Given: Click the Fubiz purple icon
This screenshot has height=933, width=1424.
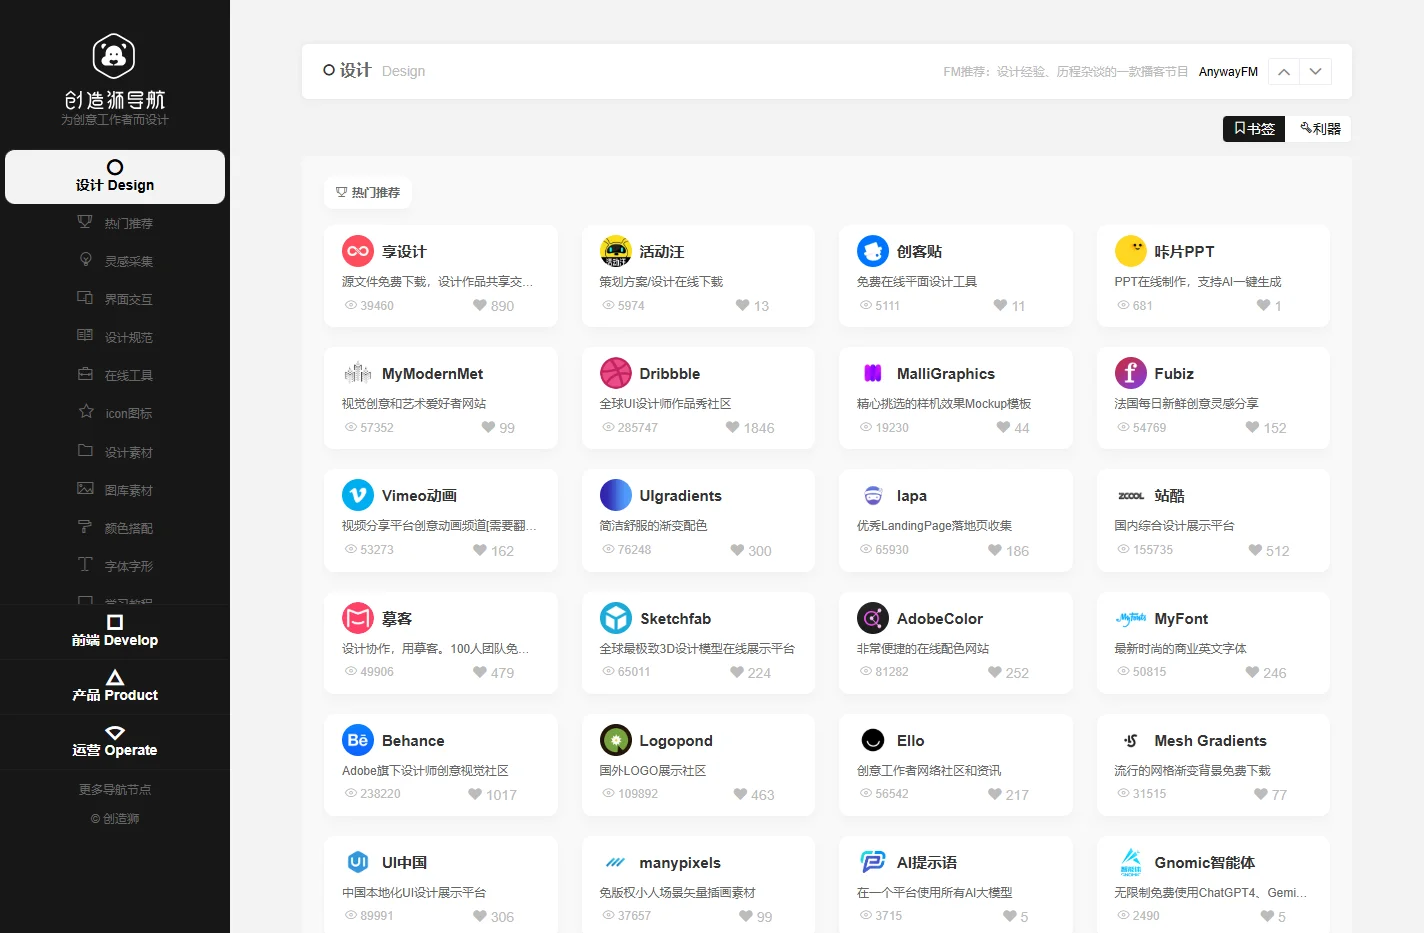Looking at the screenshot, I should click(1131, 373).
